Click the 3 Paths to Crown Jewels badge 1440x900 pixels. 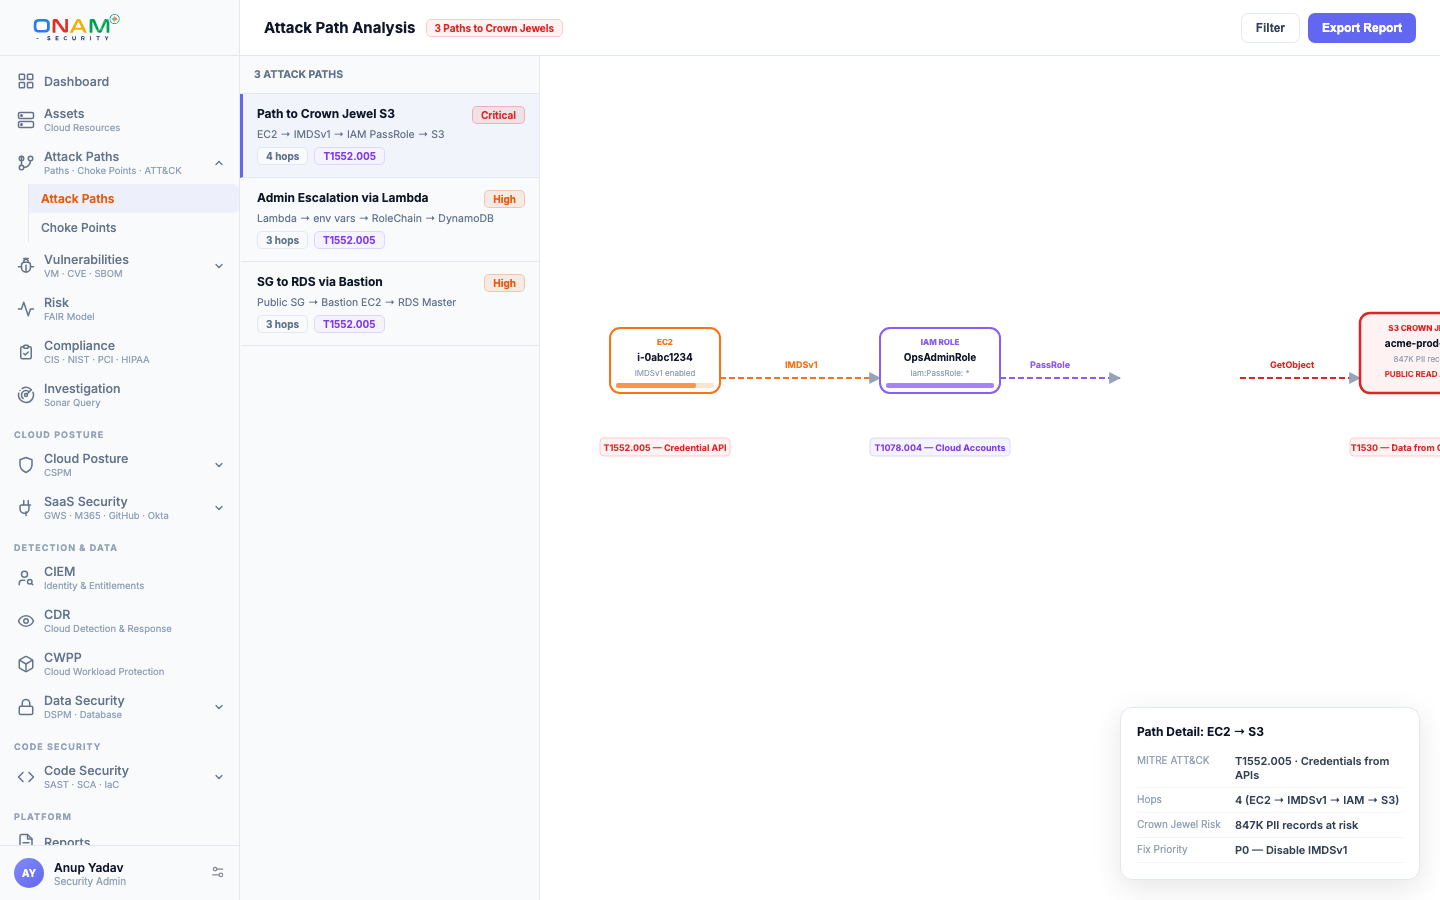pos(494,28)
